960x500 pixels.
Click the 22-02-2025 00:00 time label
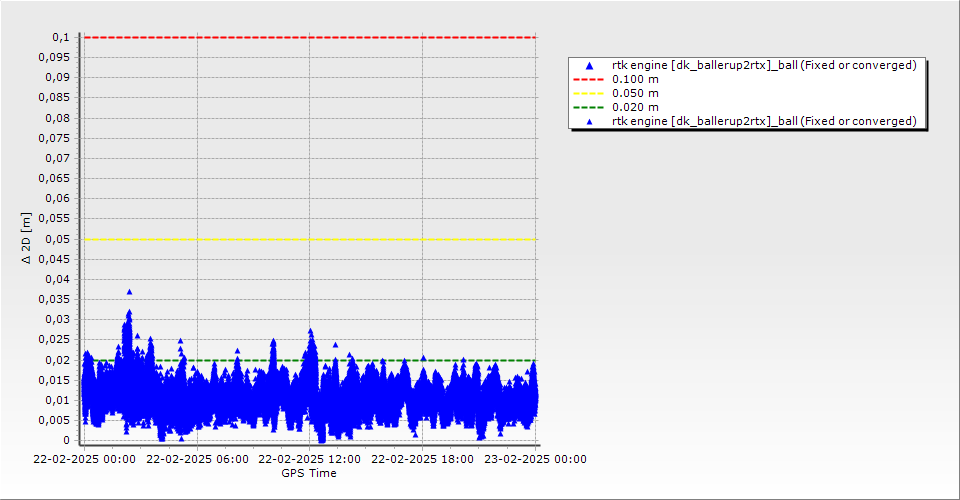84,459
